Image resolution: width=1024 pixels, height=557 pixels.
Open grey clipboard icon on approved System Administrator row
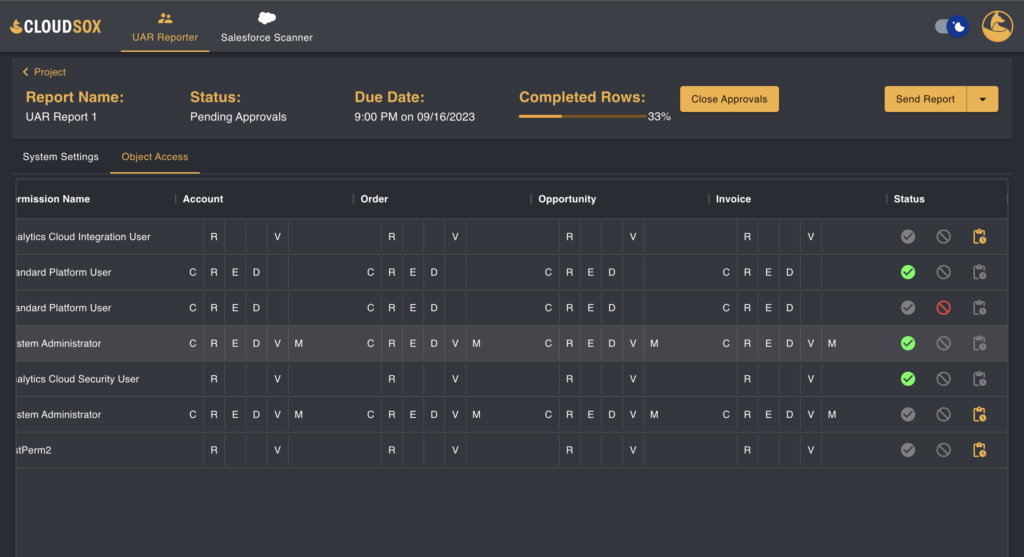tap(979, 343)
